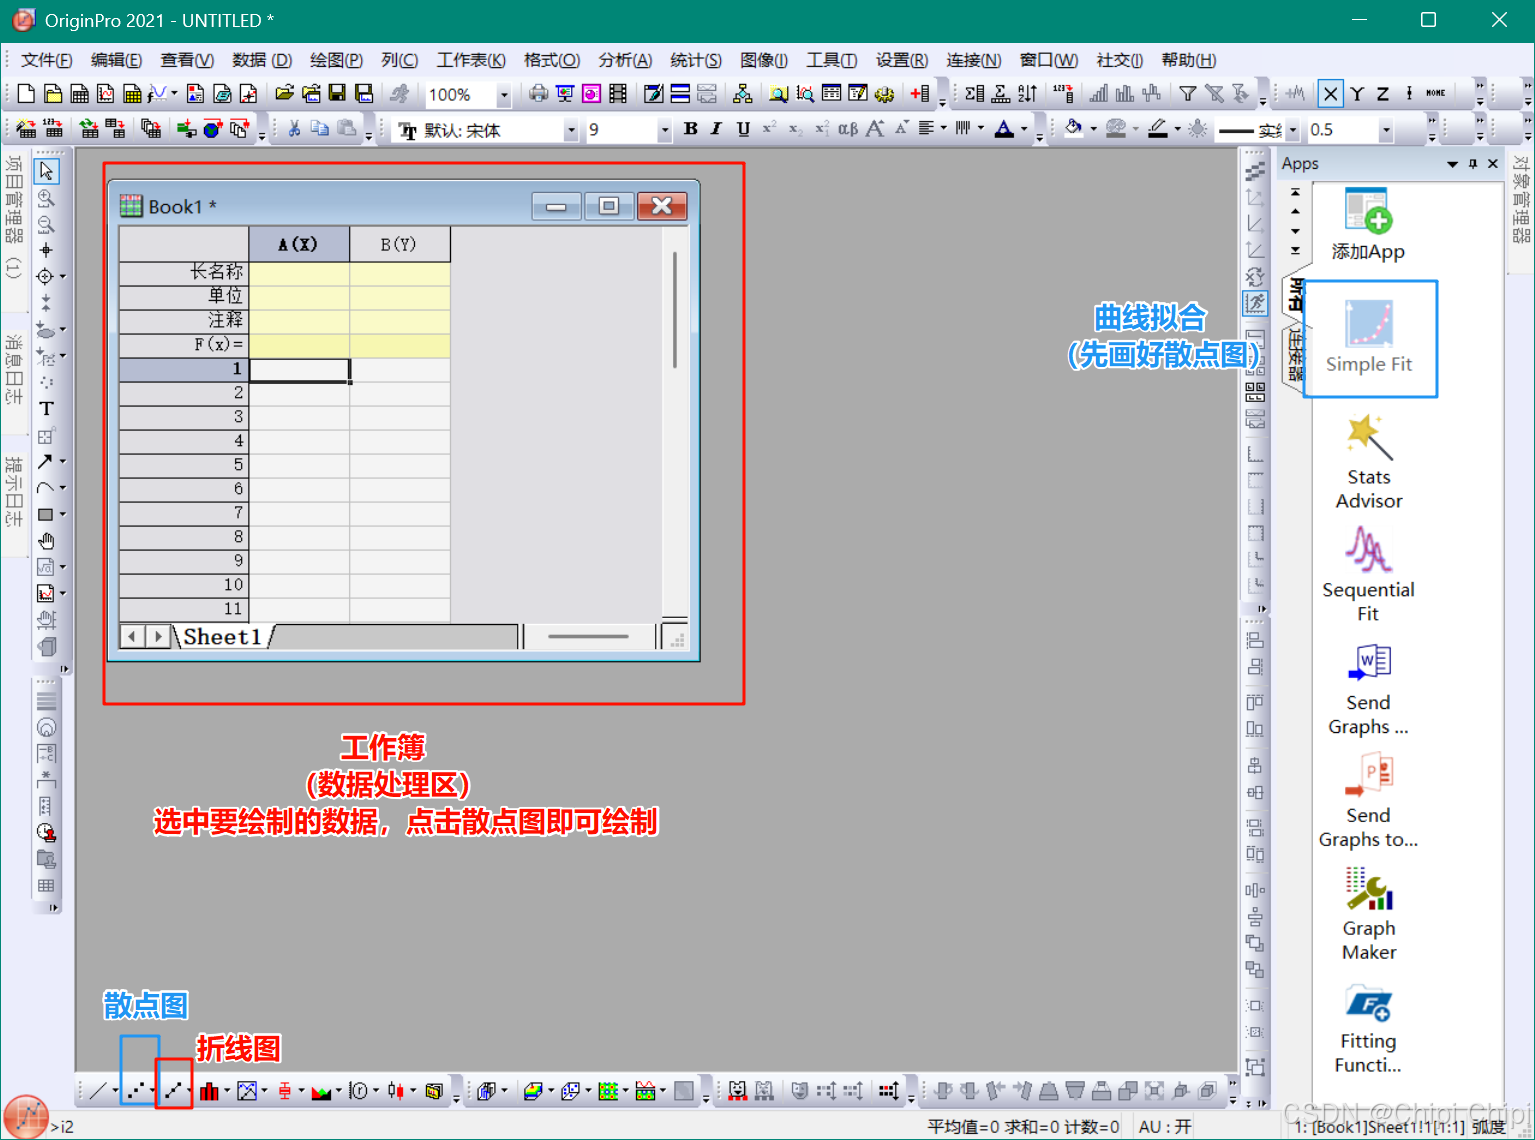Plot a box chart
The image size is (1535, 1140).
coord(284,1091)
